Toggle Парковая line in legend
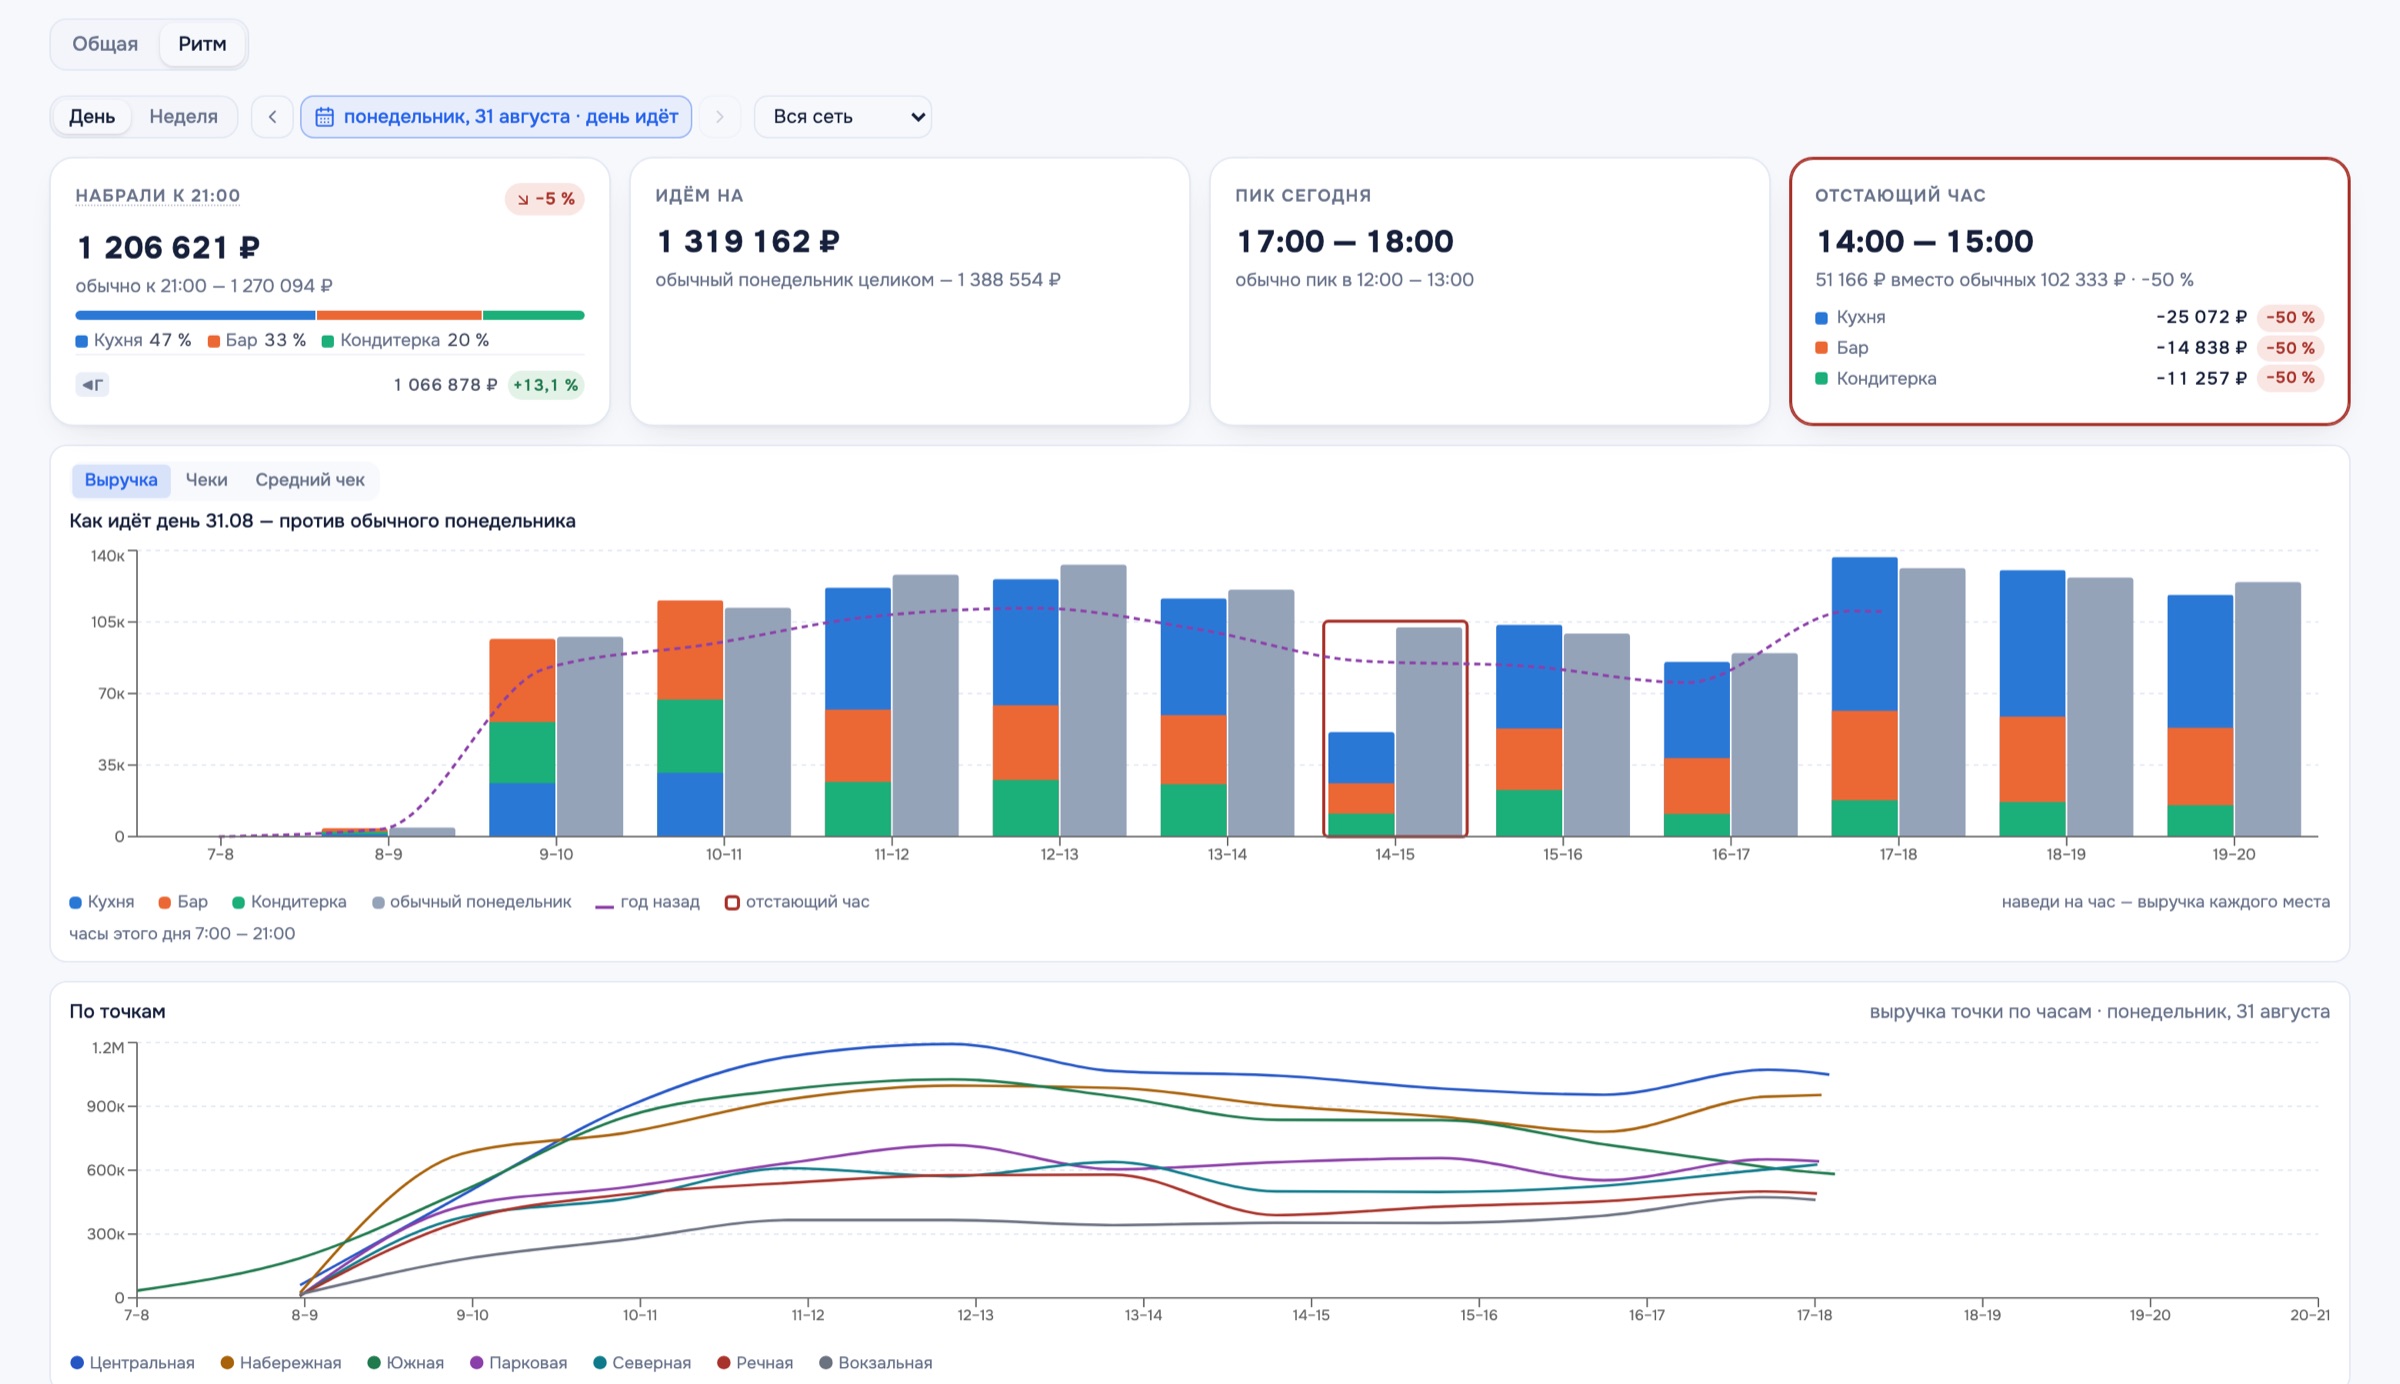The image size is (2400, 1384). [518, 1363]
